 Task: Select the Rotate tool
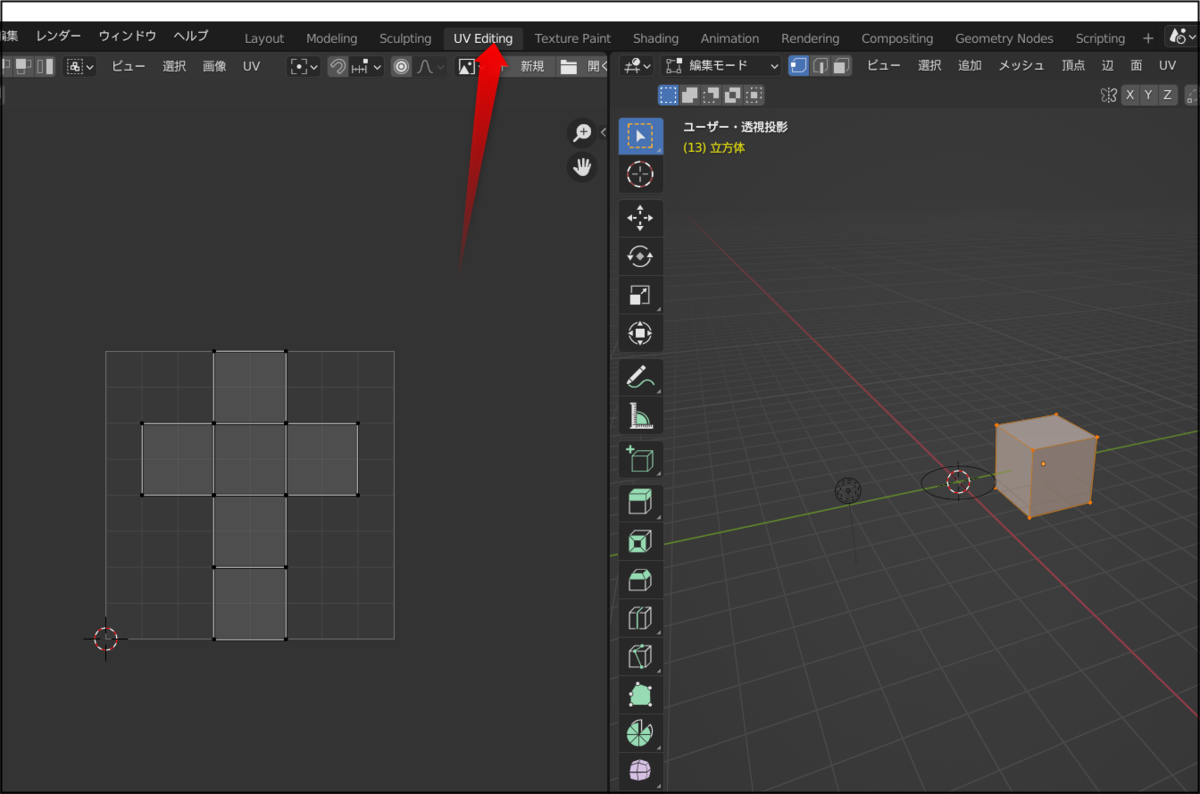(640, 256)
